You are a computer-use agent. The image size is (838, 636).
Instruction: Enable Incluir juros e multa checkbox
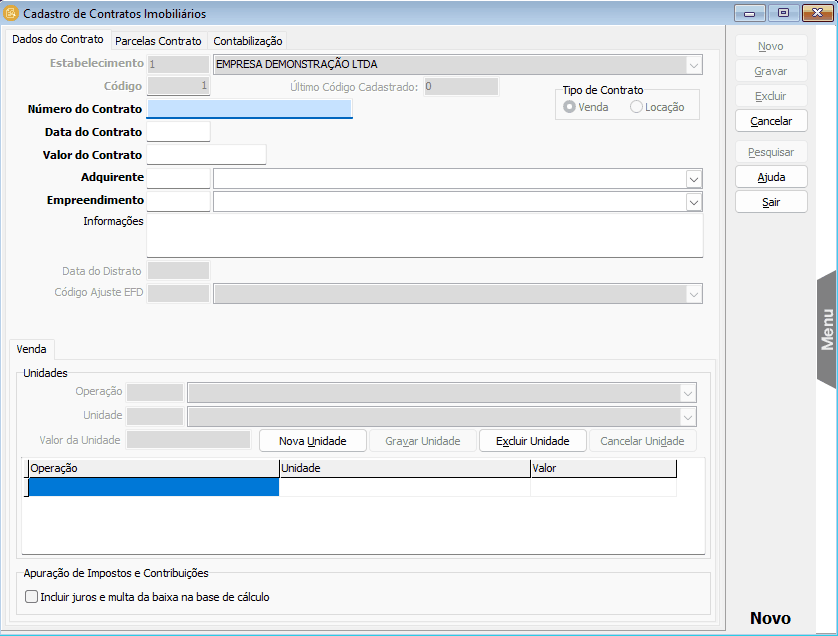tap(32, 597)
